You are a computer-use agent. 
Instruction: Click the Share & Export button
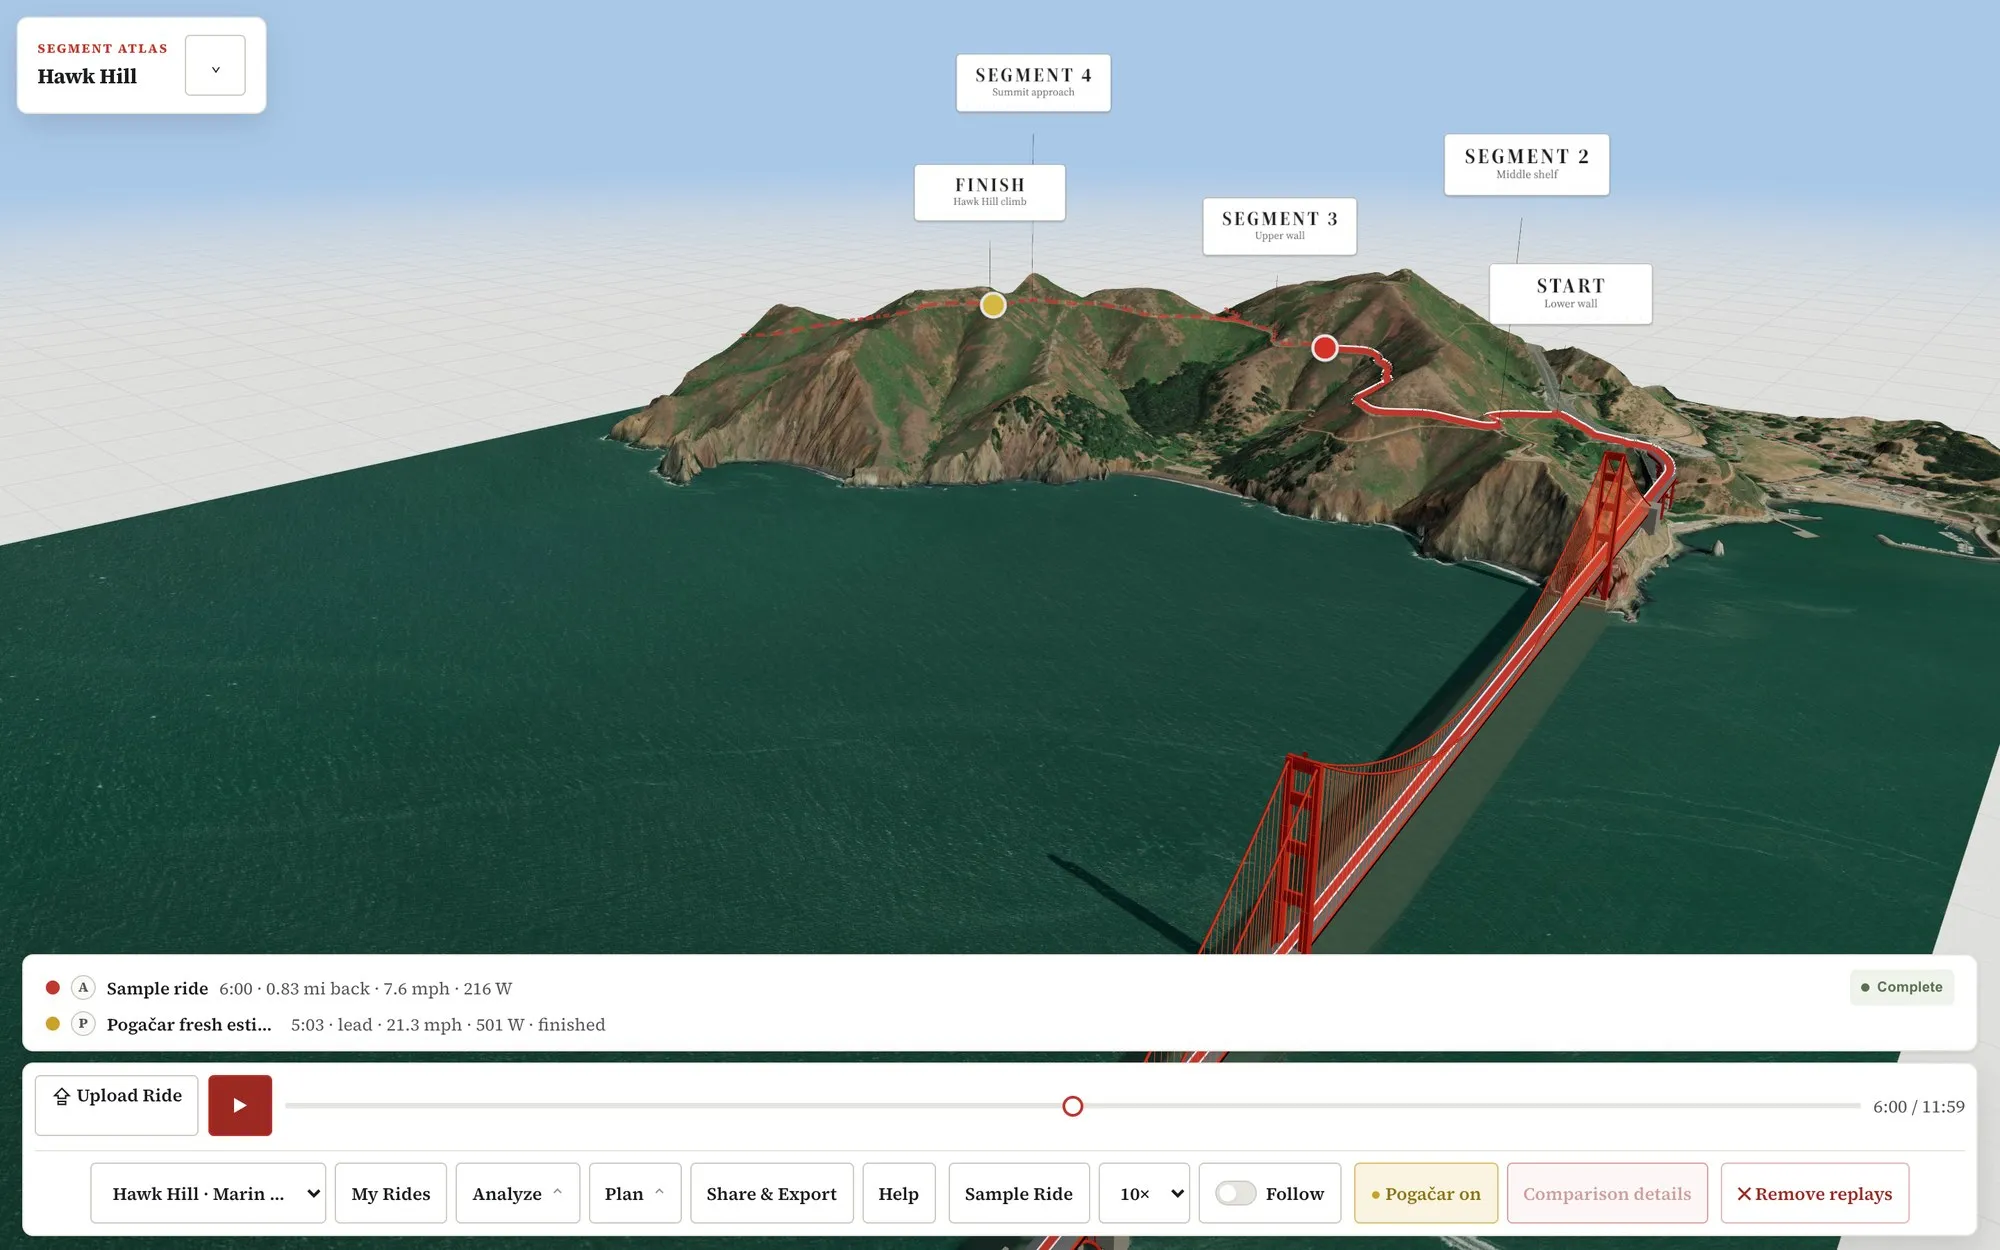click(771, 1193)
